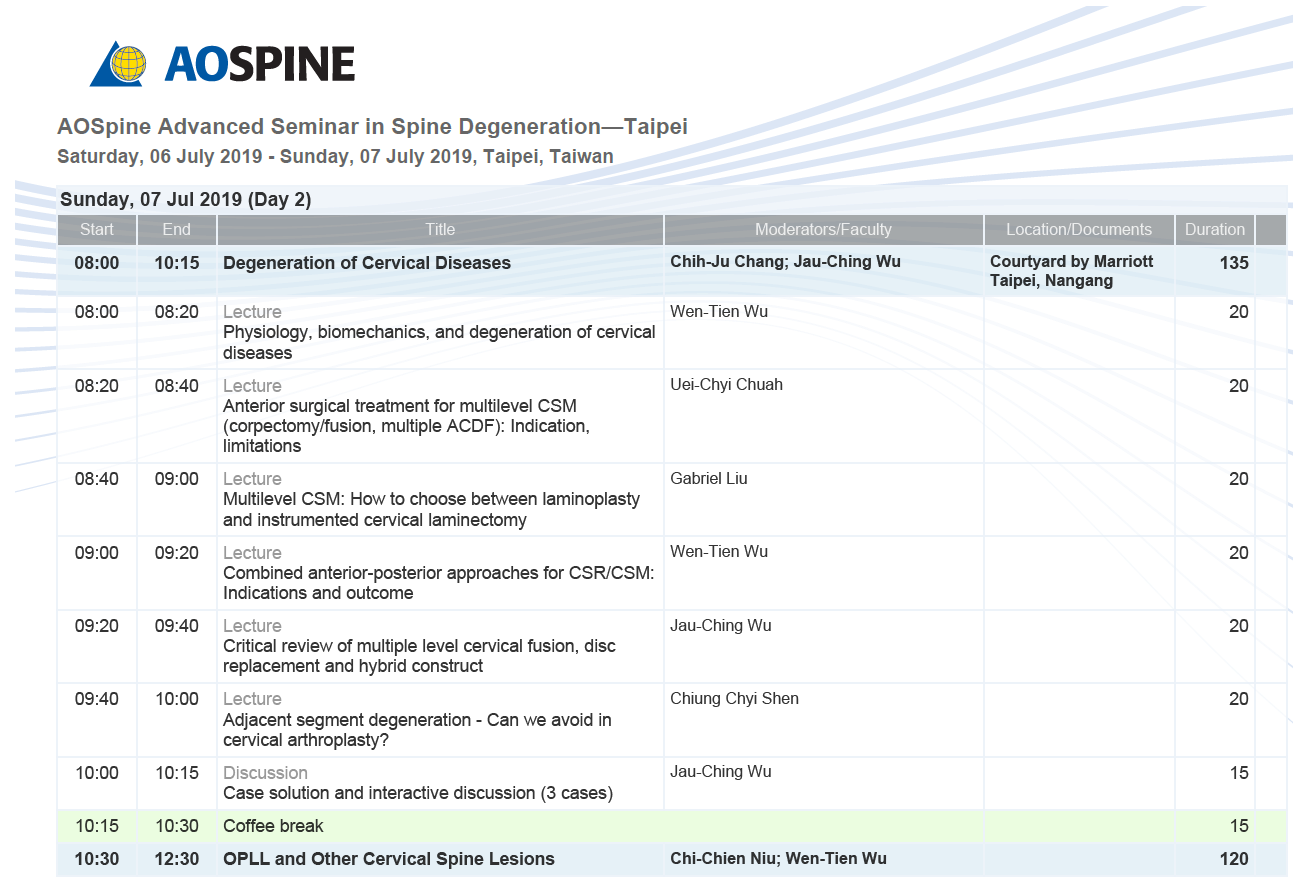The width and height of the screenshot is (1293, 889).
Task: Click faculty name 'Gabriel Liu'
Action: click(709, 479)
